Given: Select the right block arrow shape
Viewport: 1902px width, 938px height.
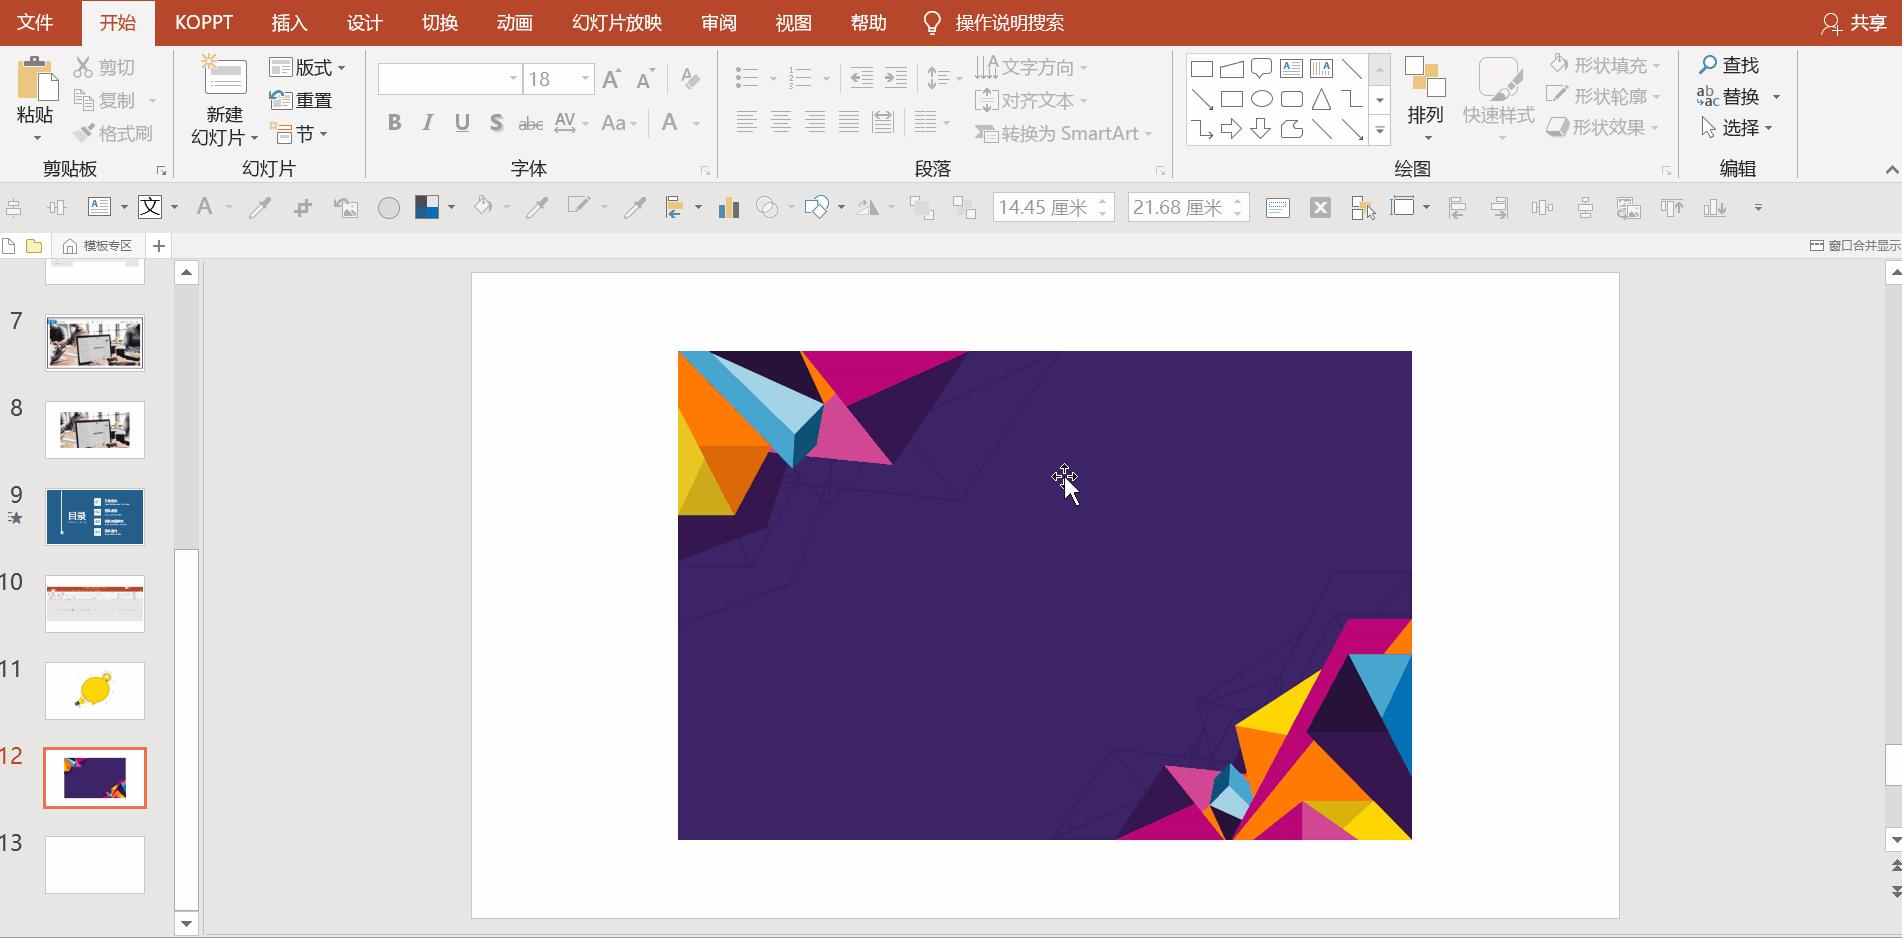Looking at the screenshot, I should (x=1232, y=129).
